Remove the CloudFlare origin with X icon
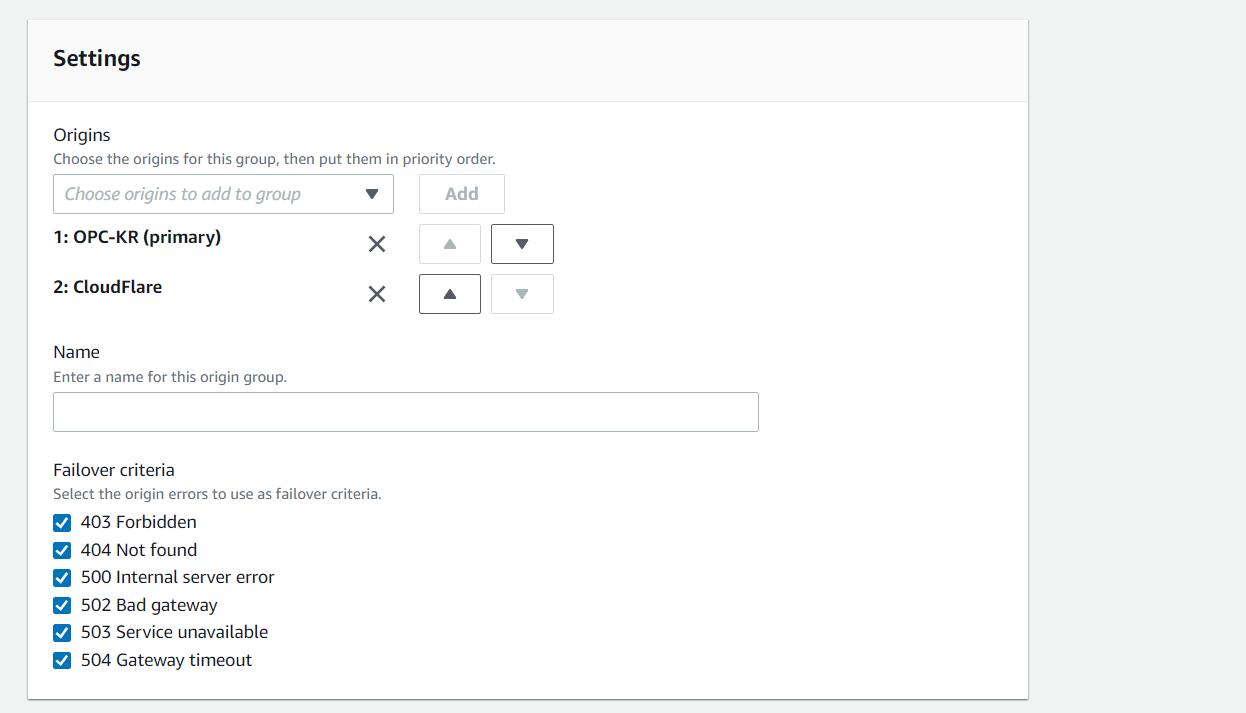1246x713 pixels. click(x=377, y=294)
